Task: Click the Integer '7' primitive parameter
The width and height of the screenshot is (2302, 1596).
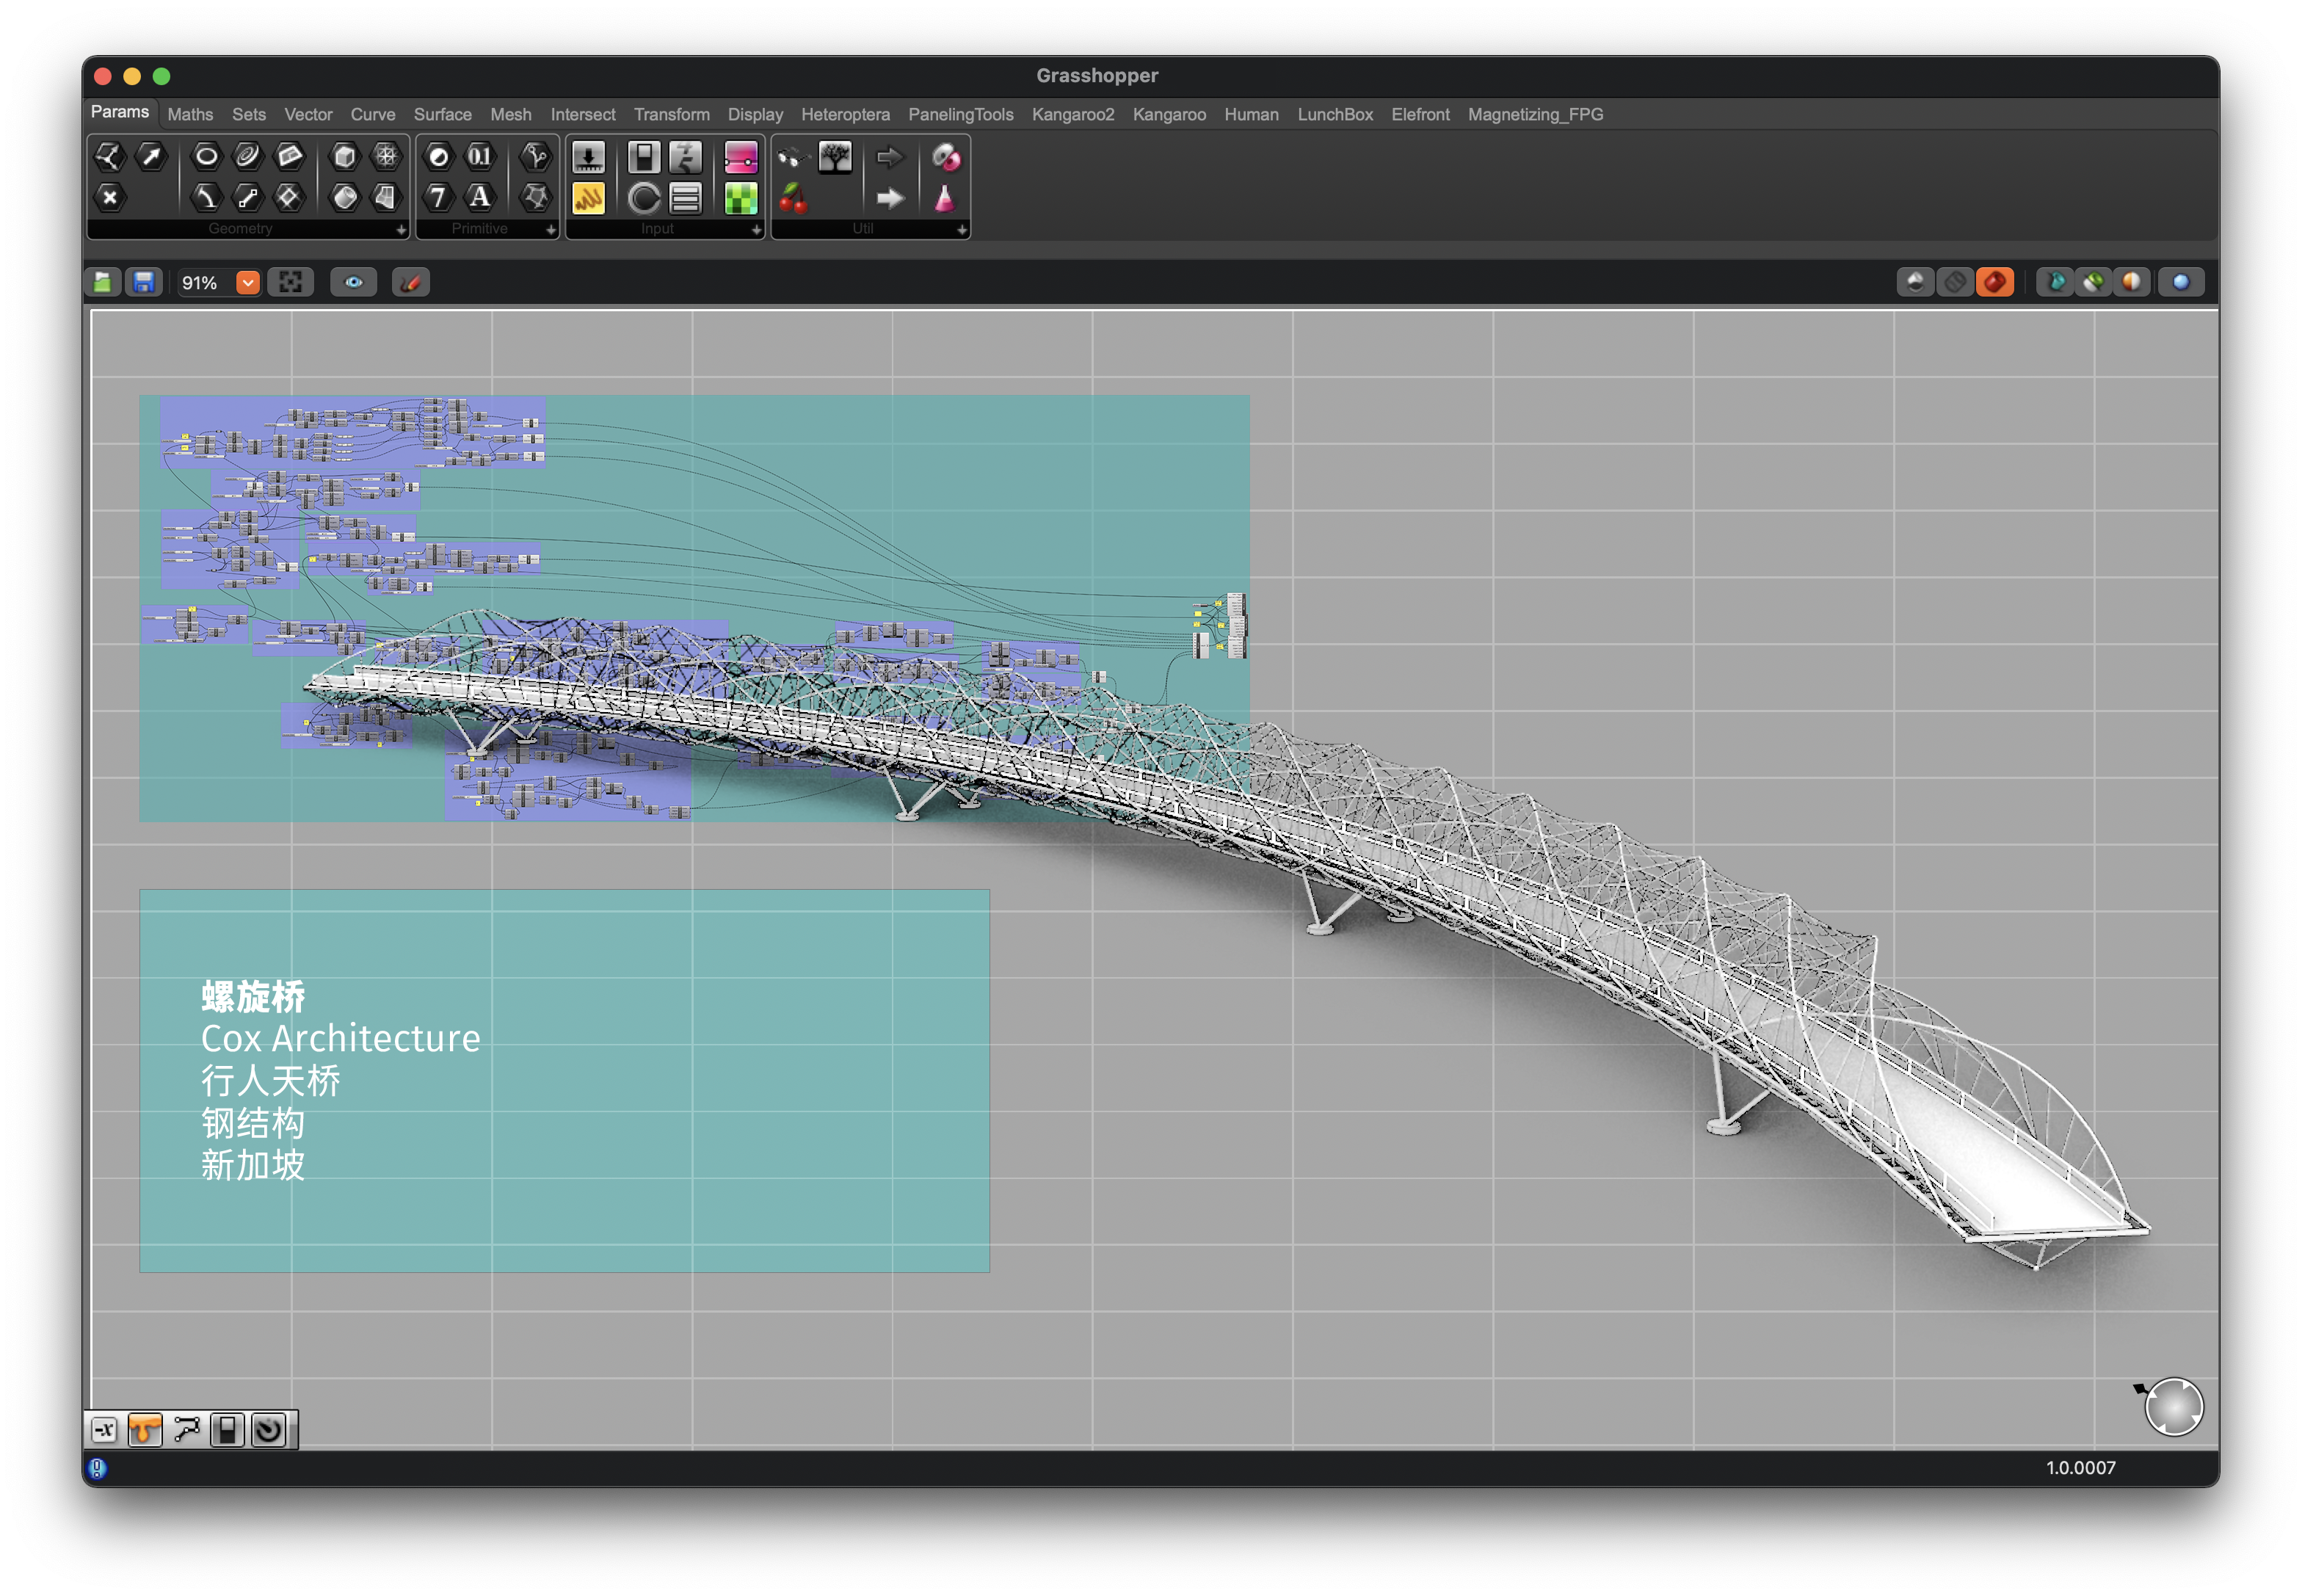Action: [438, 197]
